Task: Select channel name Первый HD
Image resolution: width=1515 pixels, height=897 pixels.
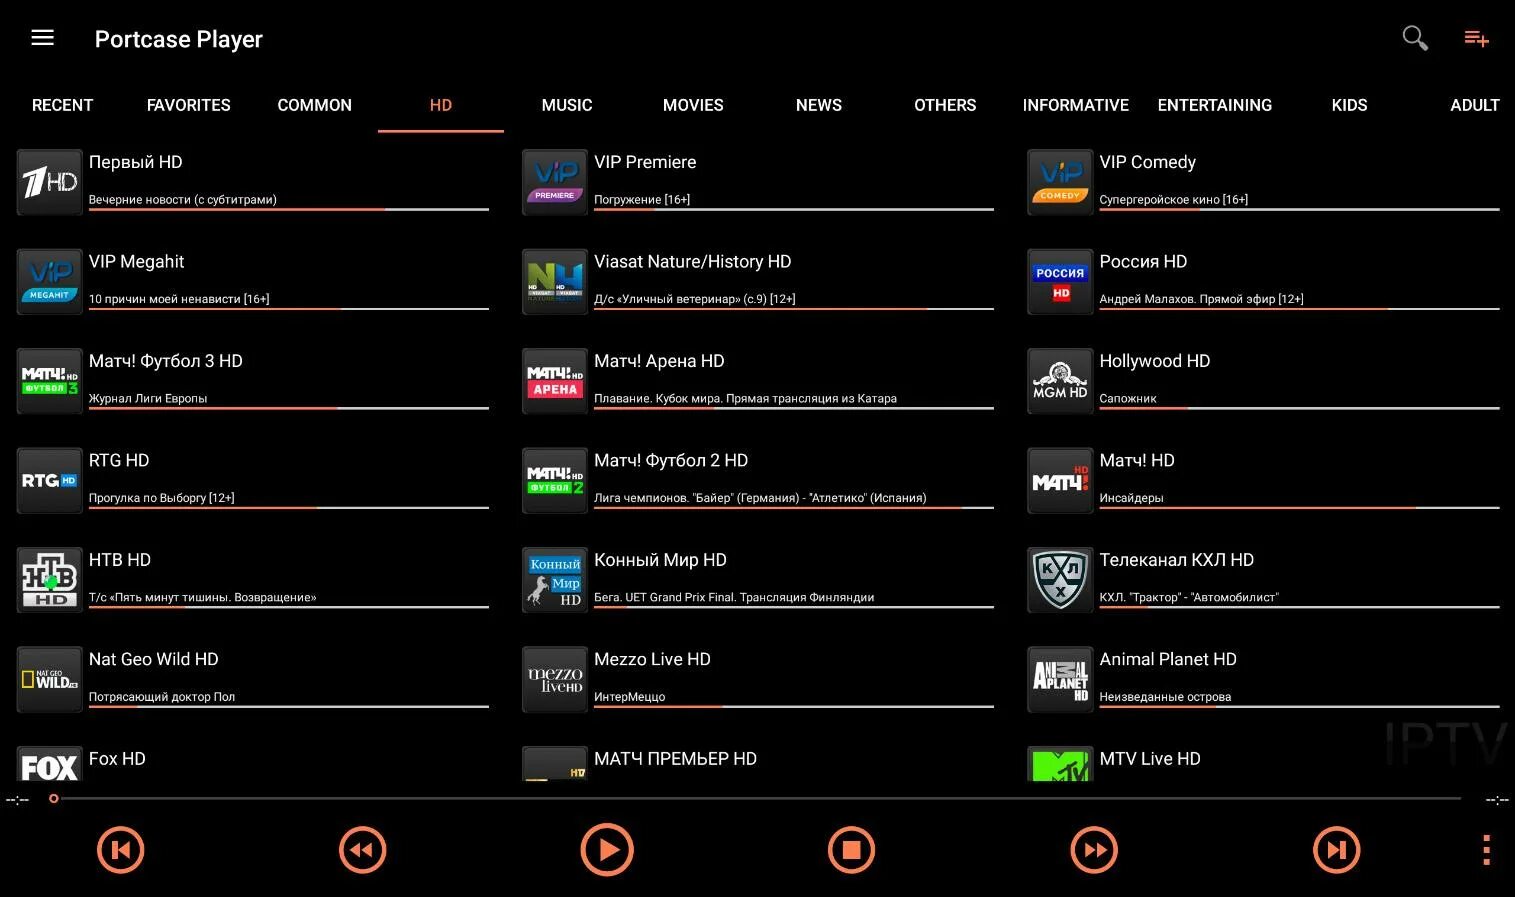Action: pyautogui.click(x=135, y=162)
